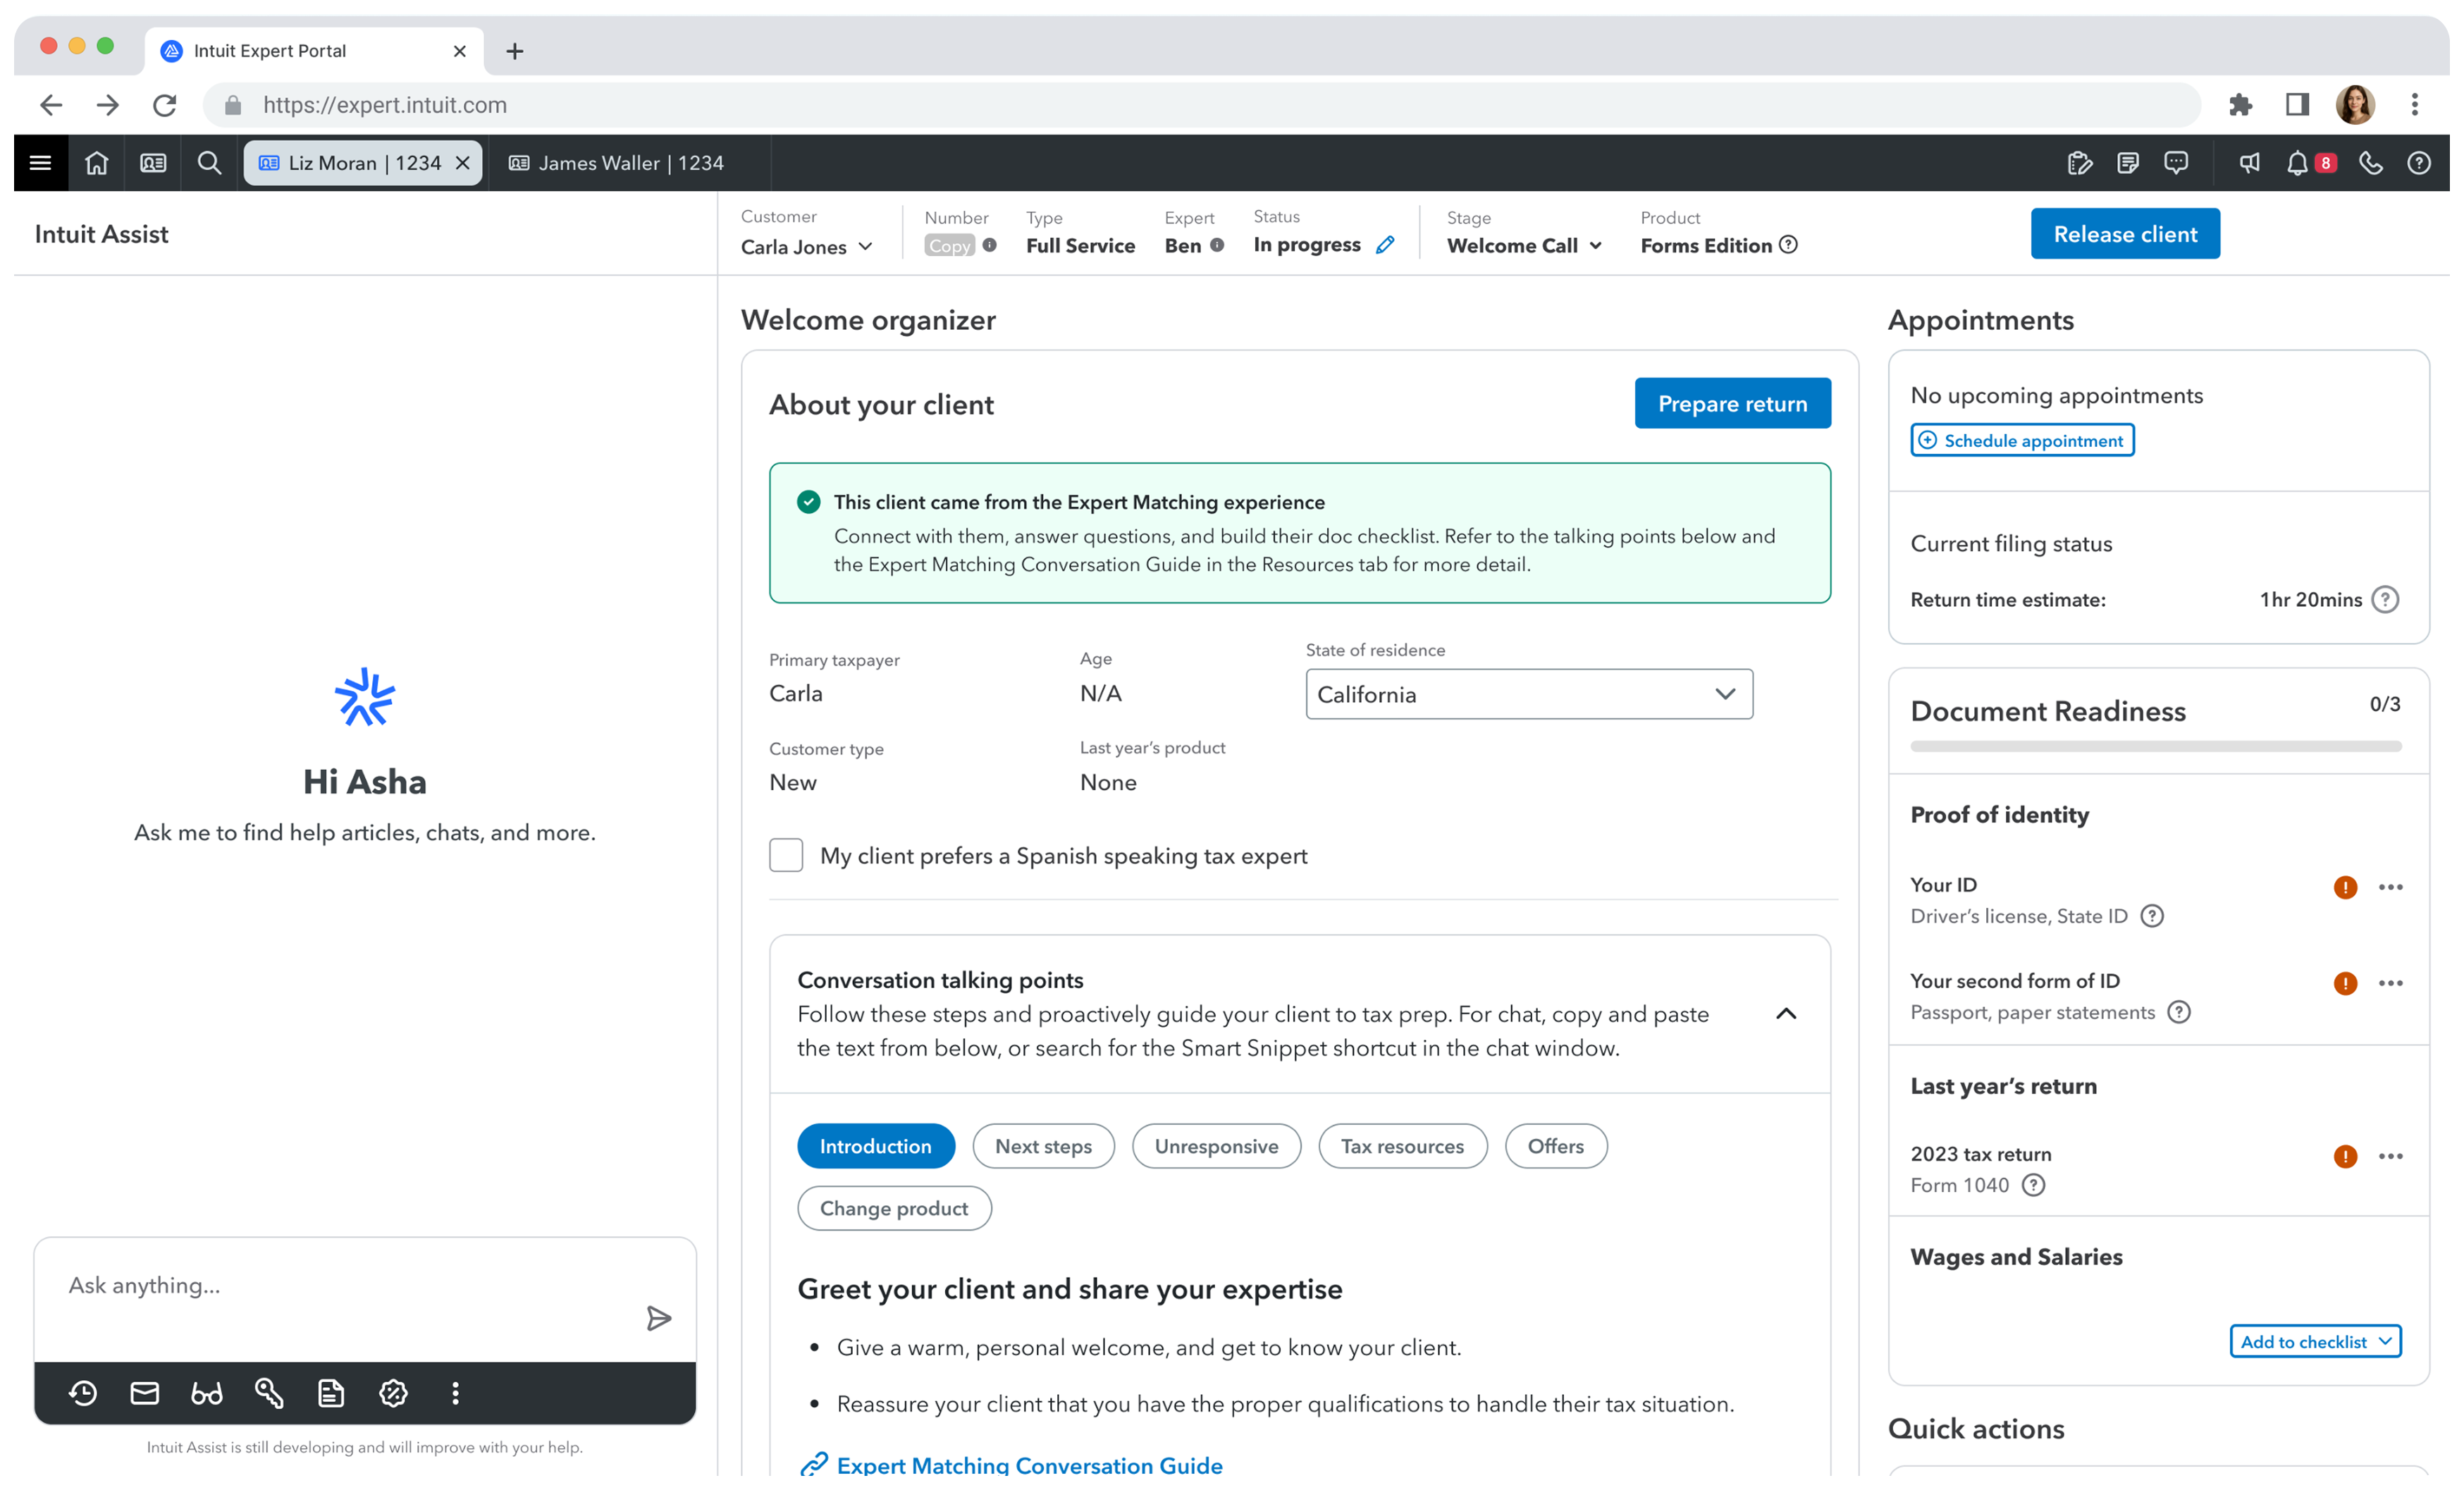Click the phone call icon

point(2370,163)
